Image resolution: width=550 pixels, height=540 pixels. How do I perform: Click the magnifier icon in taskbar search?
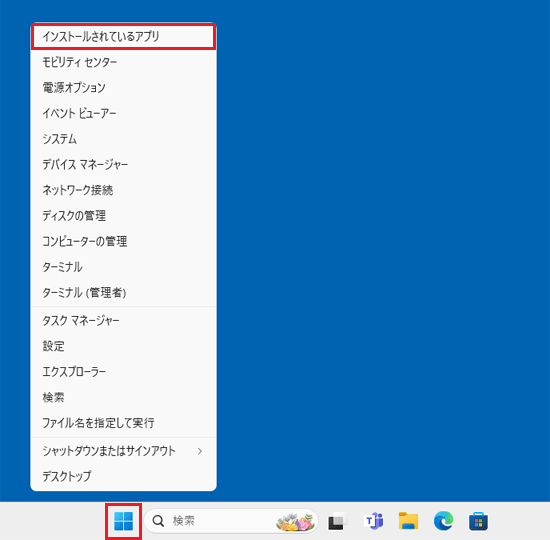click(x=158, y=521)
